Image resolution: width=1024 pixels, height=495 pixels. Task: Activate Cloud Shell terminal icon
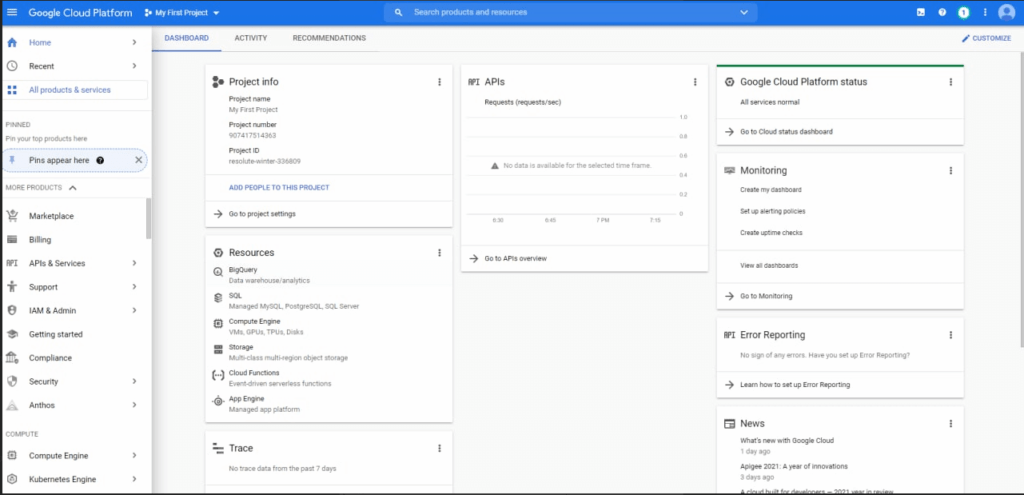point(921,12)
